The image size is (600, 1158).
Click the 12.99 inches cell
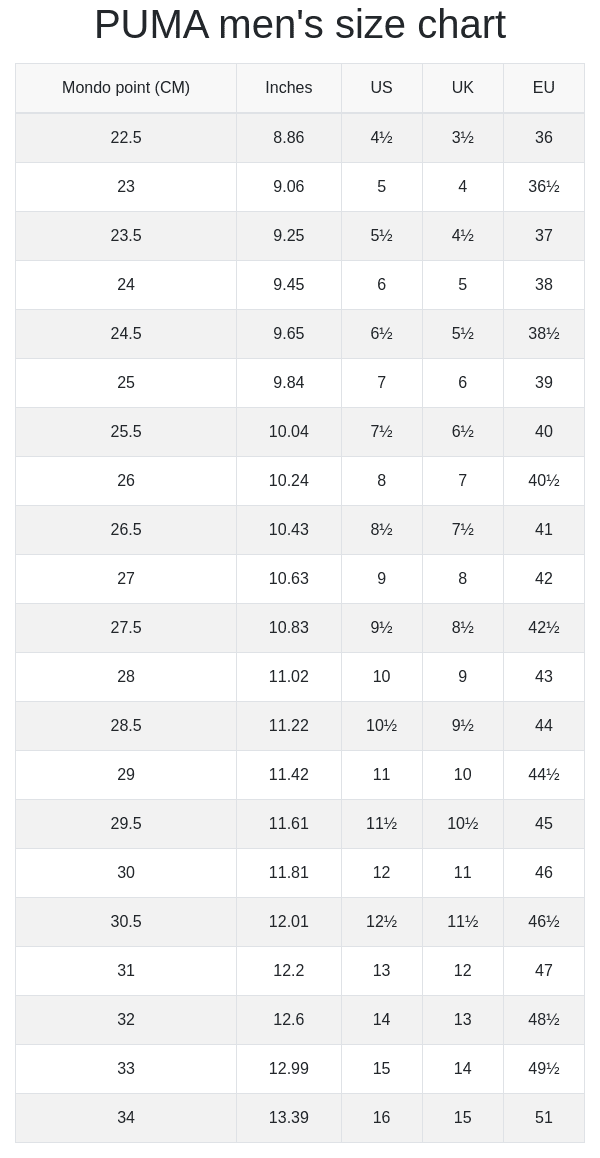(289, 1069)
